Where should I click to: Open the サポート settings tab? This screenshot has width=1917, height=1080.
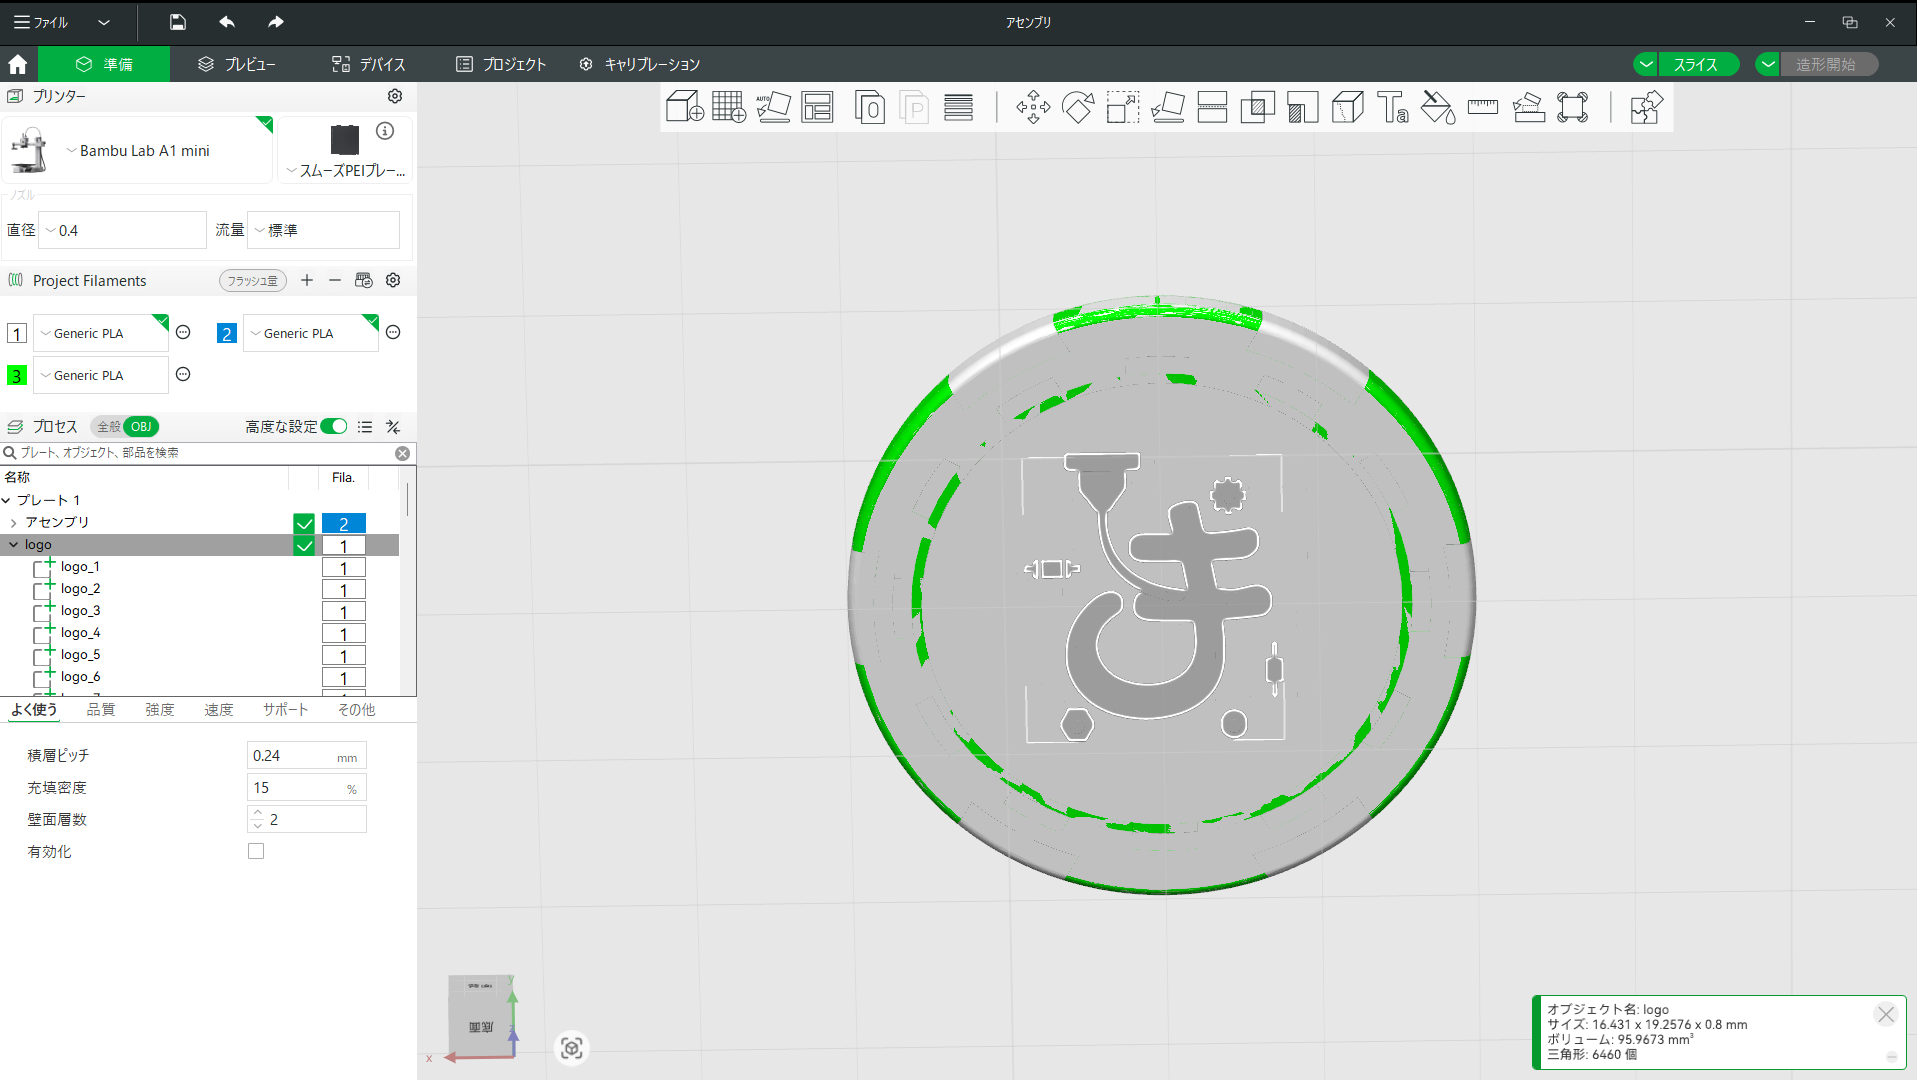coord(286,709)
